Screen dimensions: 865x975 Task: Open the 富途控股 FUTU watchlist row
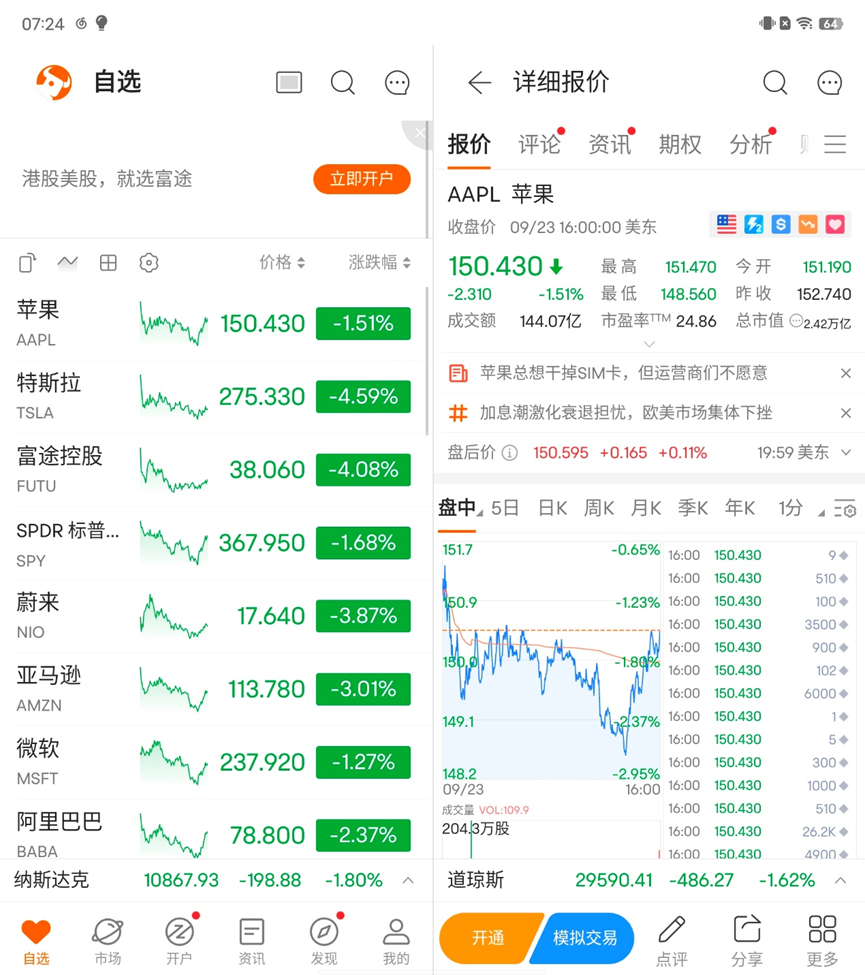(x=213, y=470)
